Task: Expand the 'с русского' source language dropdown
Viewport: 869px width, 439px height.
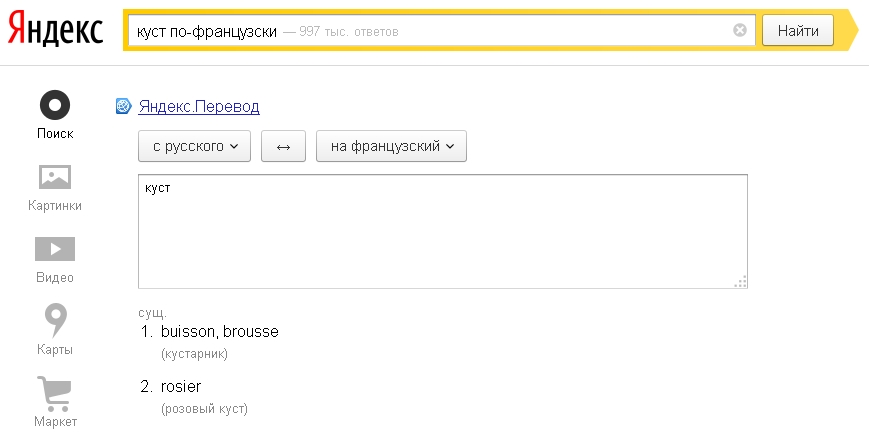Action: click(x=195, y=146)
